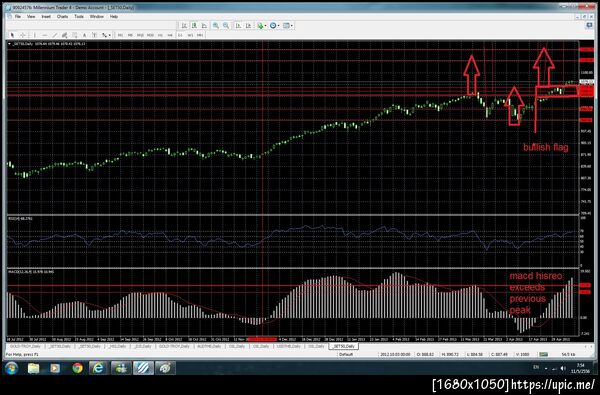Open the chart Templates button
This screenshot has width=600, height=395.
[x=286, y=26]
